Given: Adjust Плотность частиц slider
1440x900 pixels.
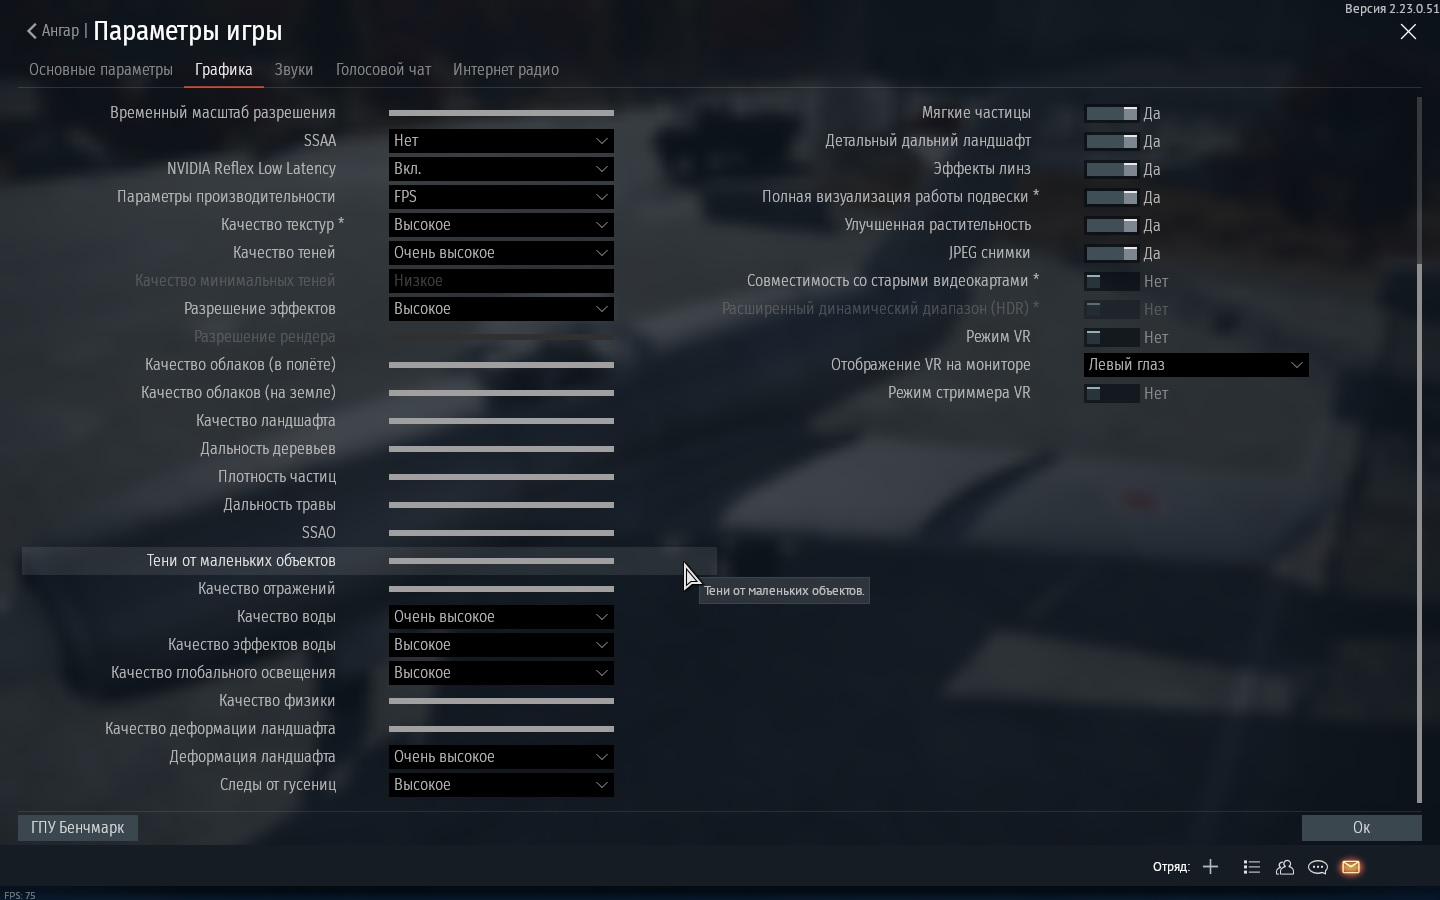Looking at the screenshot, I should (x=501, y=477).
